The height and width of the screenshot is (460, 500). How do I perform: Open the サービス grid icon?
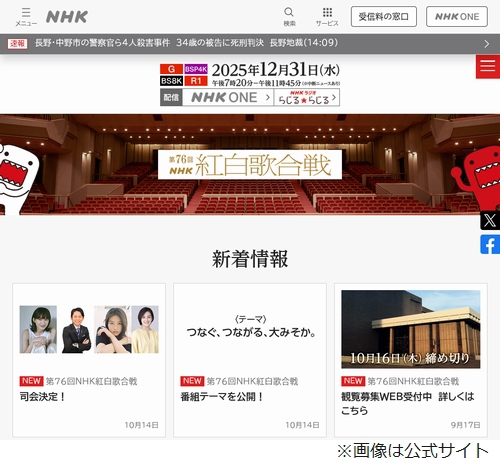[x=327, y=17]
